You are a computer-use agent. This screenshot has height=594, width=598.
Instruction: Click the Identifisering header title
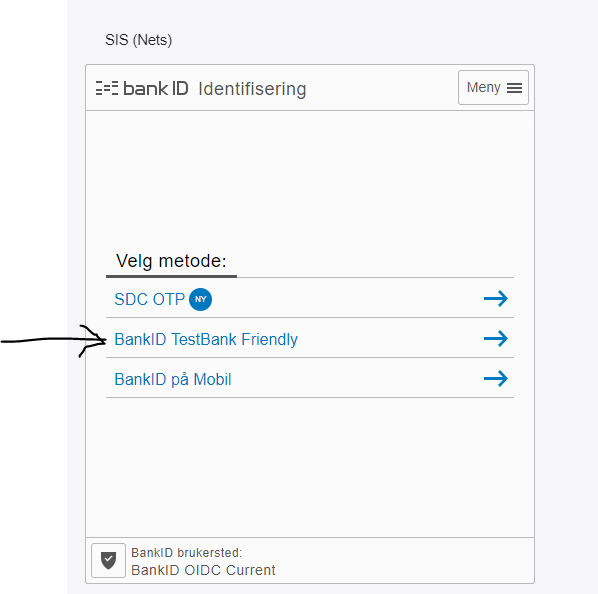pyautogui.click(x=252, y=89)
